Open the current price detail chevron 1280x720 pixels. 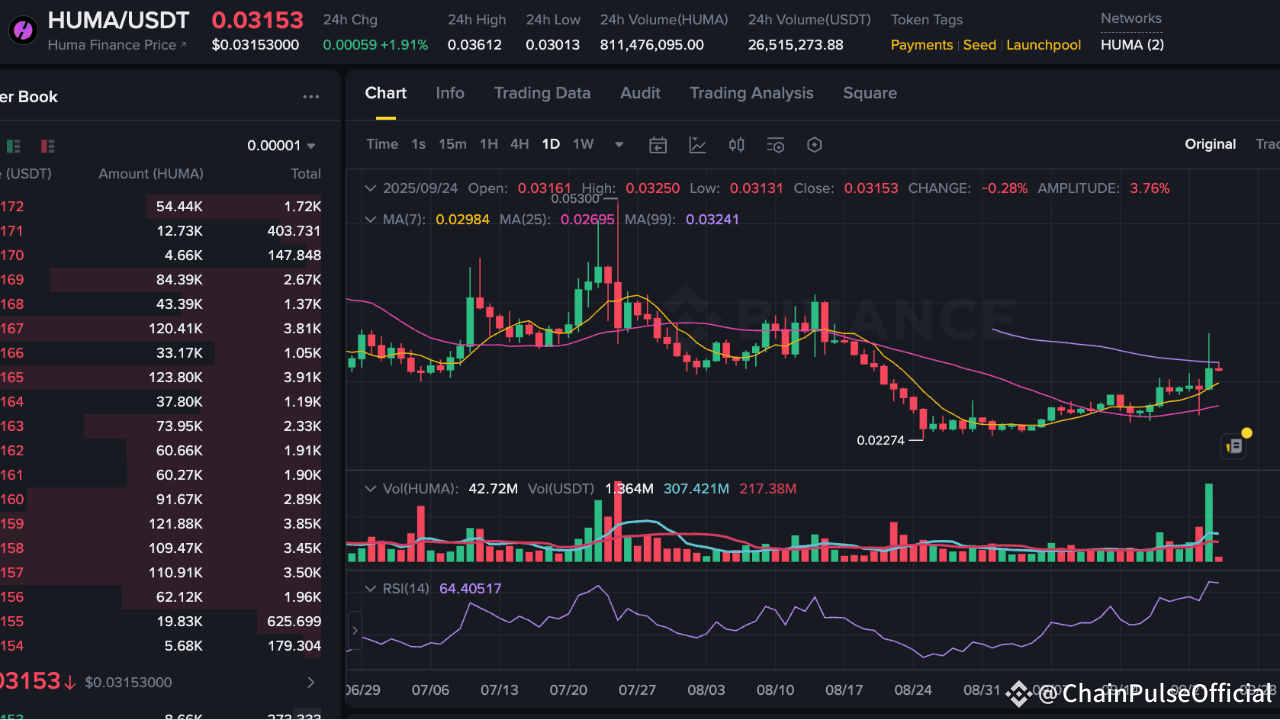coord(311,682)
